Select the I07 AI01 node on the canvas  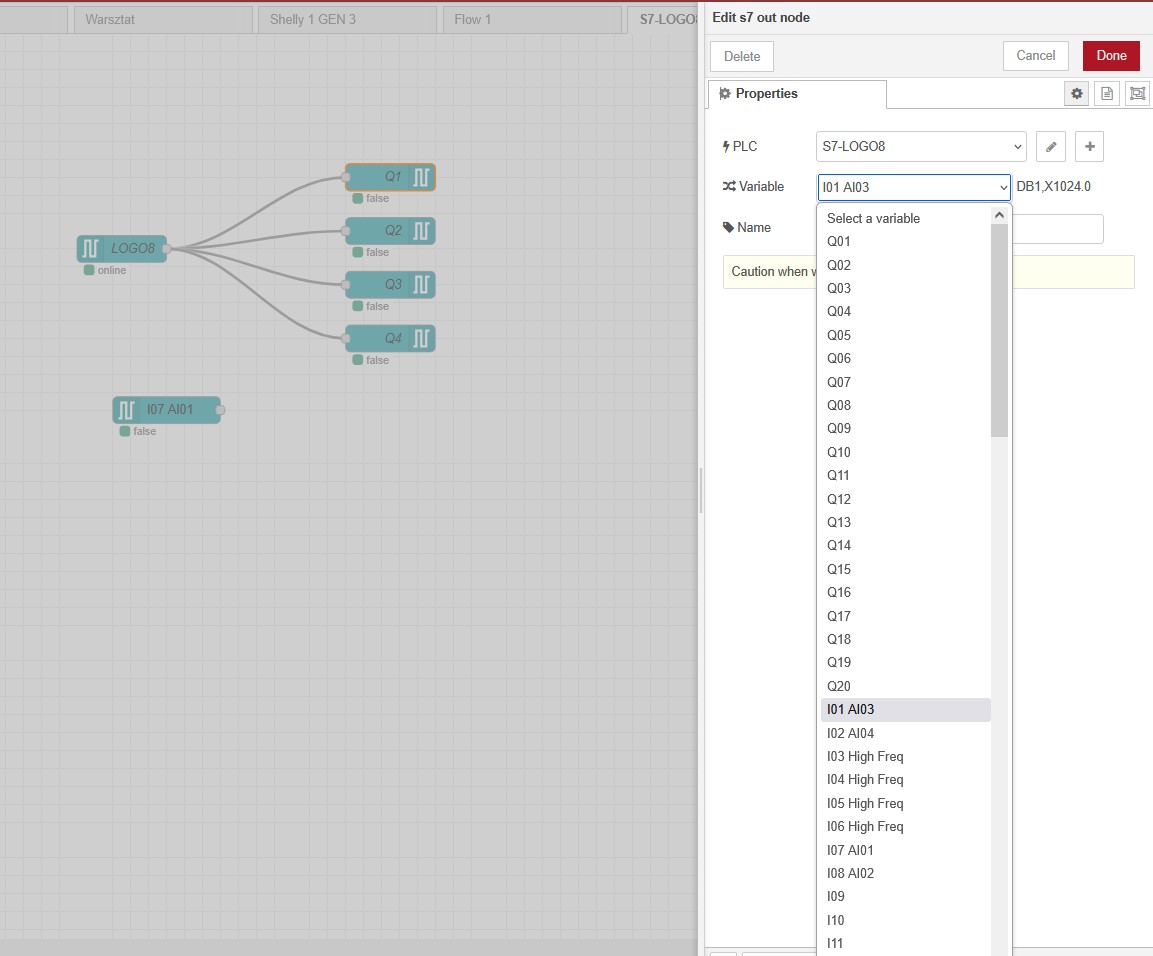click(x=166, y=410)
